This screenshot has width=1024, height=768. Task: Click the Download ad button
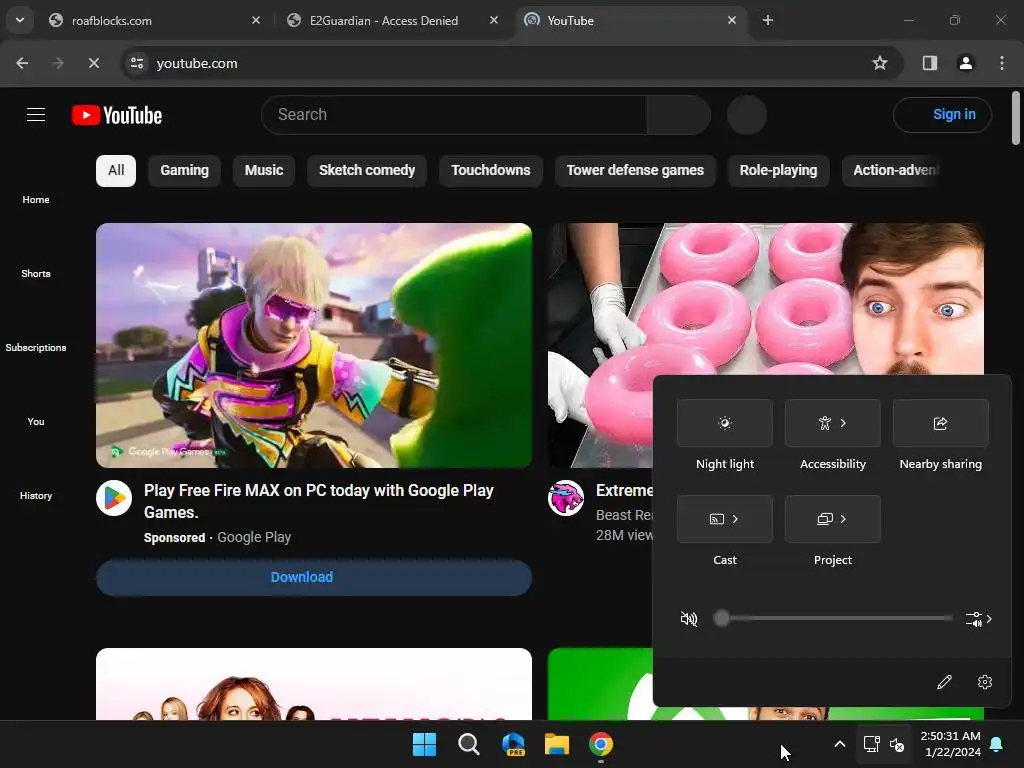tap(314, 577)
